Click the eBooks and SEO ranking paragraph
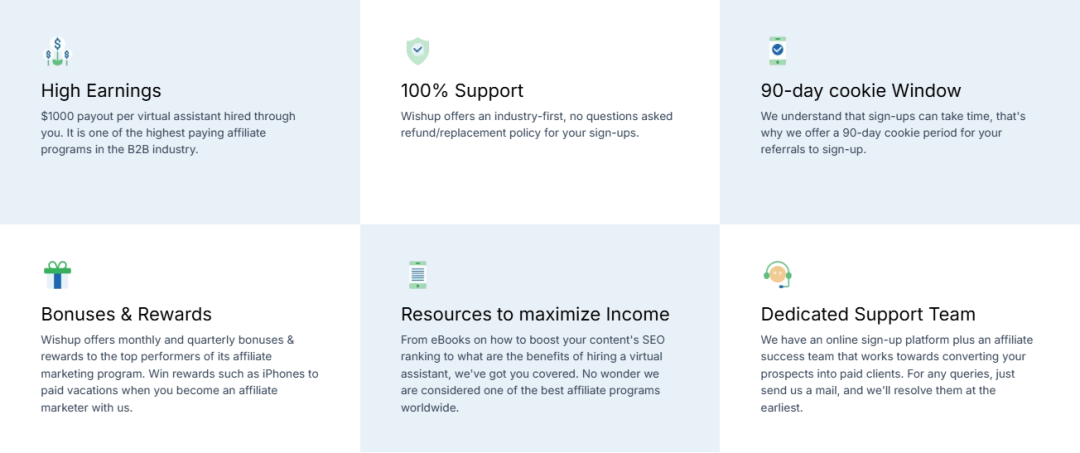 [537, 374]
